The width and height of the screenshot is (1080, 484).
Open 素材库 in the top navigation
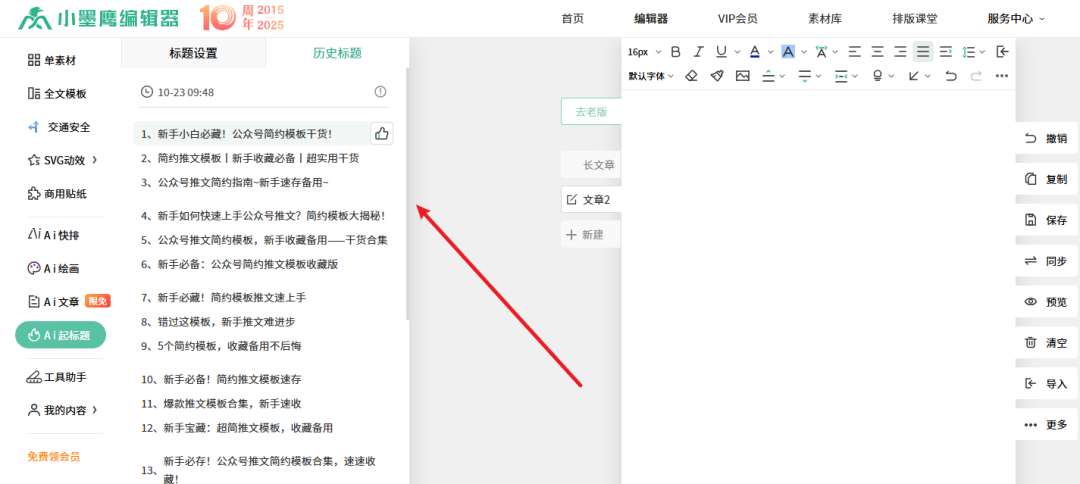825,19
